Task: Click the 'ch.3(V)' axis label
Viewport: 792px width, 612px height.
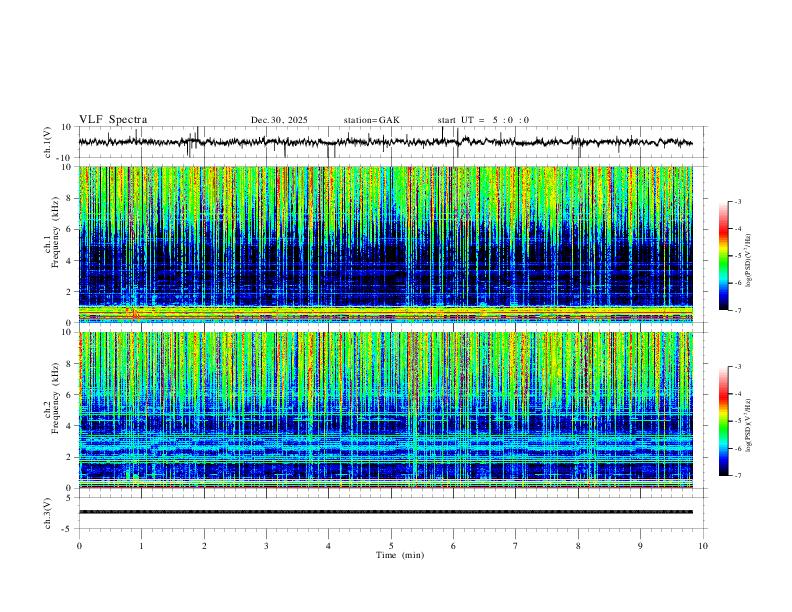Action: coord(48,514)
